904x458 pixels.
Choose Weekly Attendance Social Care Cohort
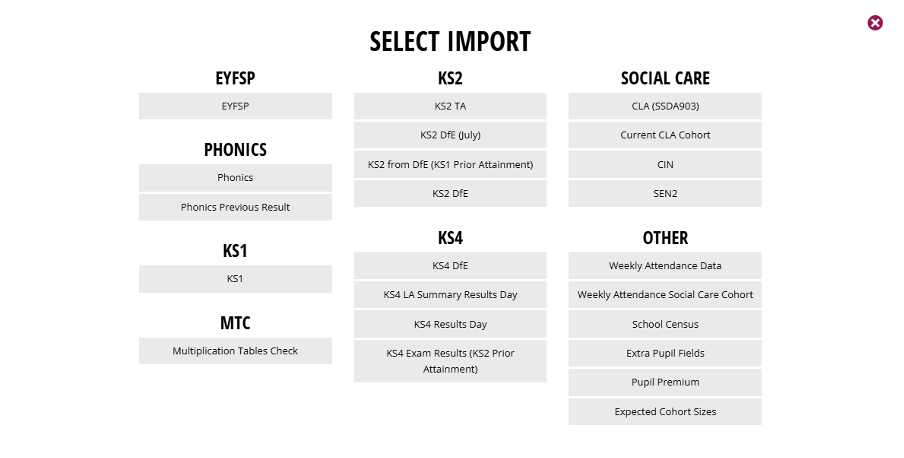pos(665,295)
